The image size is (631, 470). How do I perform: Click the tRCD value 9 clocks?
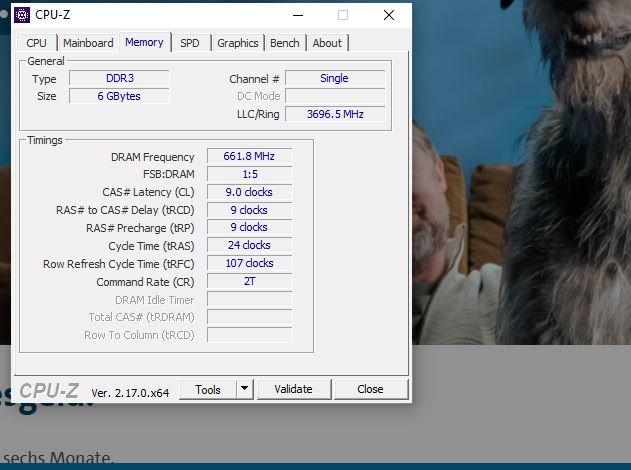250,210
